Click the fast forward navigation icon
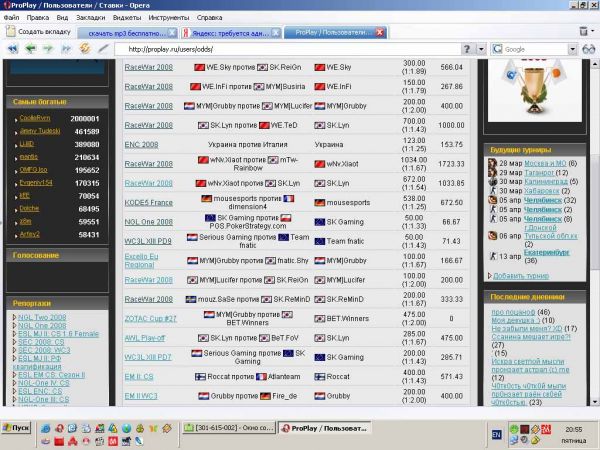This screenshot has height=450, width=600. (66, 49)
